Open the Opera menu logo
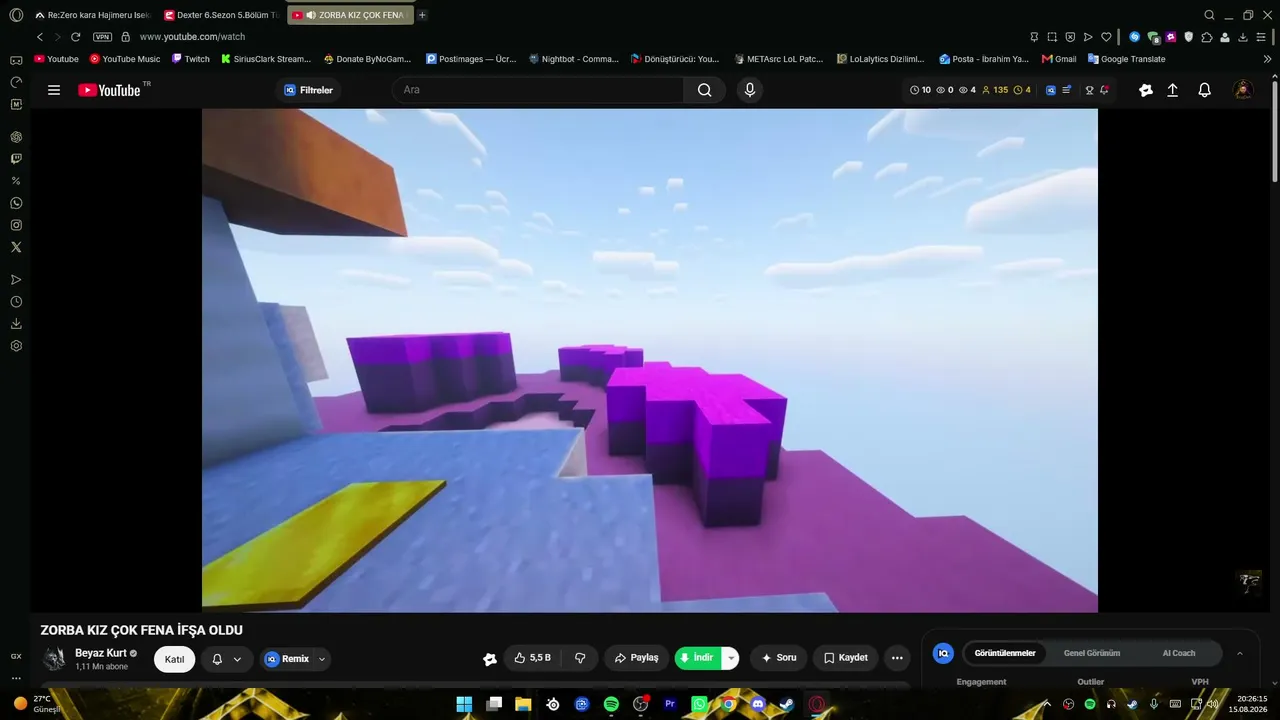The height and width of the screenshot is (720, 1280). tap(16, 15)
